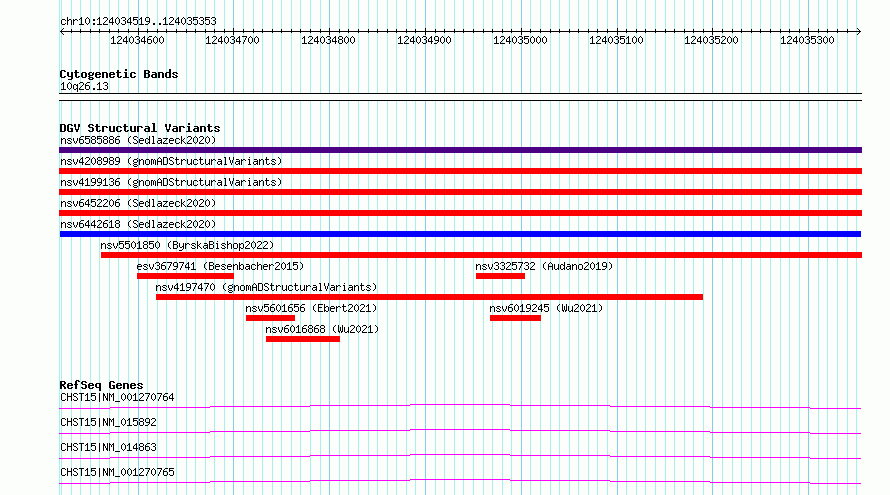Click the red nsv4208989 variant bar
The width and height of the screenshot is (890, 495).
460,171
